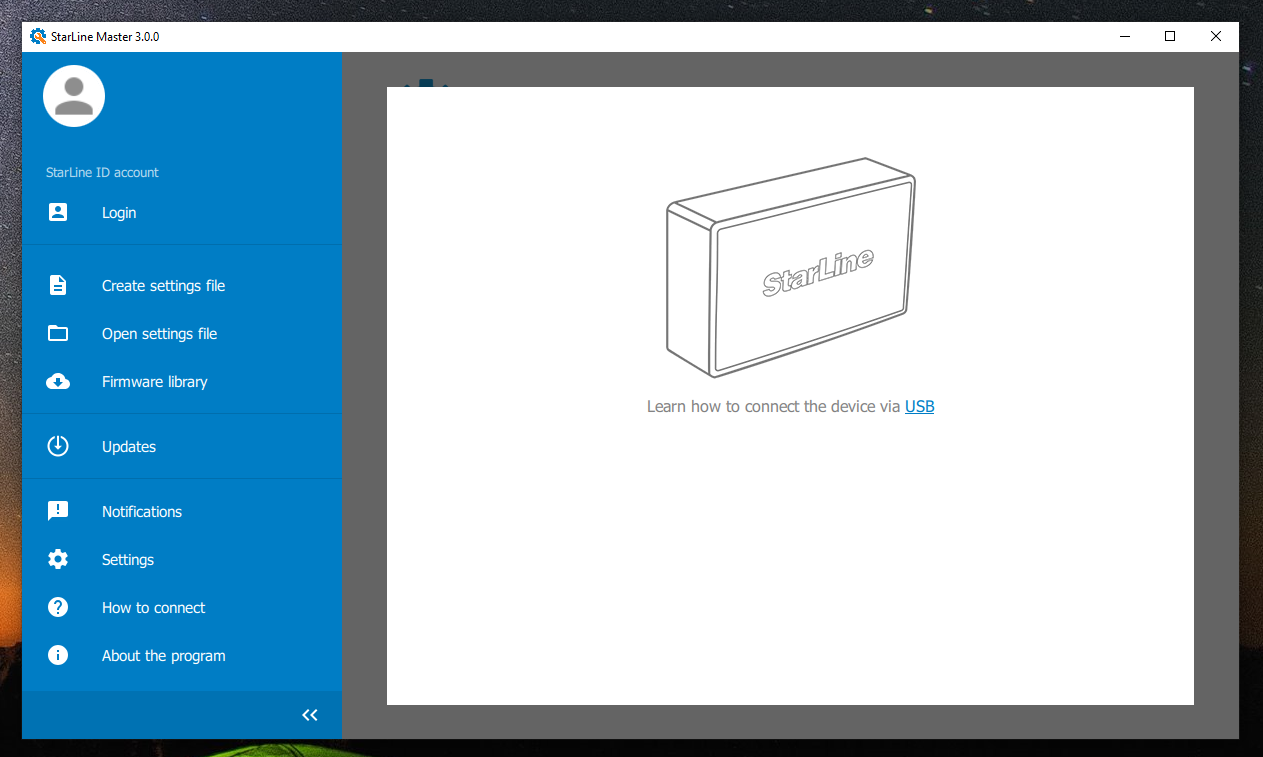Open How to connect help

click(182, 608)
